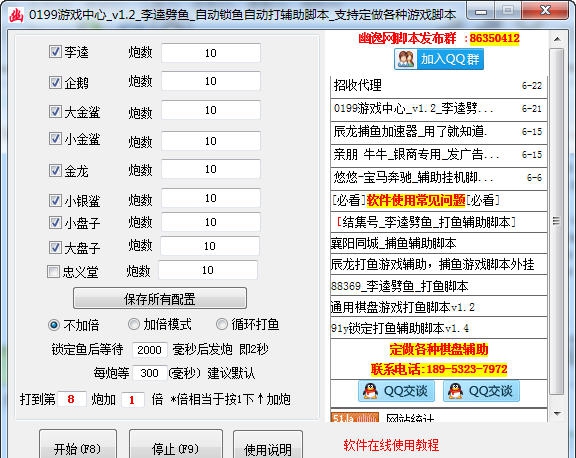Open the 结集号_李逵劈鱼_打鱼辅助脚本 link
576x458 pixels.
426,222
